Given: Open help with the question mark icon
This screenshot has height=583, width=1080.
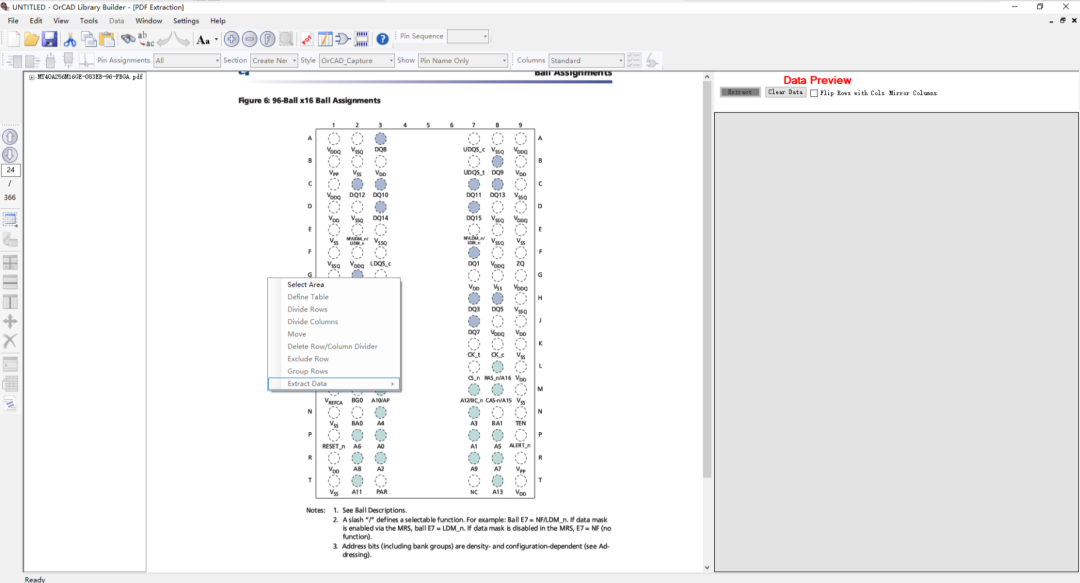Looking at the screenshot, I should [x=382, y=39].
